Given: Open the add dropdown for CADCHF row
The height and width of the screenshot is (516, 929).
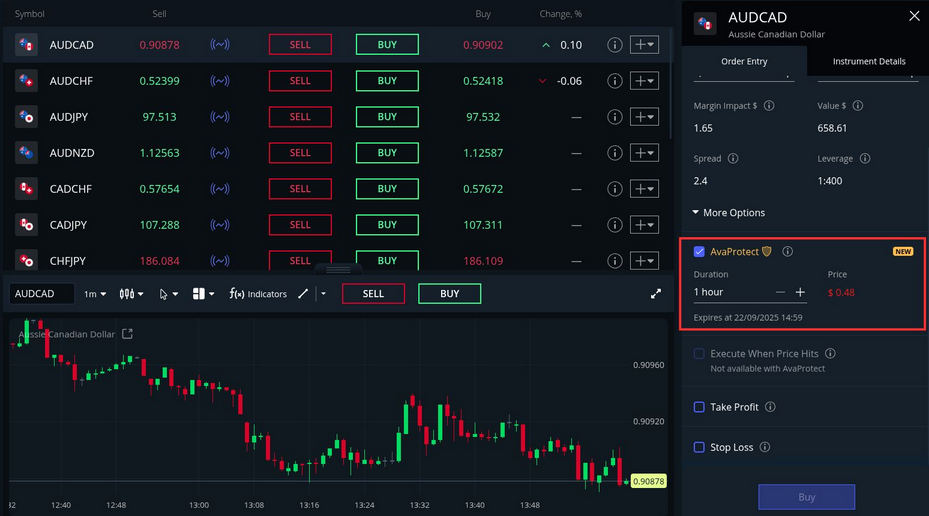Looking at the screenshot, I should point(644,189).
